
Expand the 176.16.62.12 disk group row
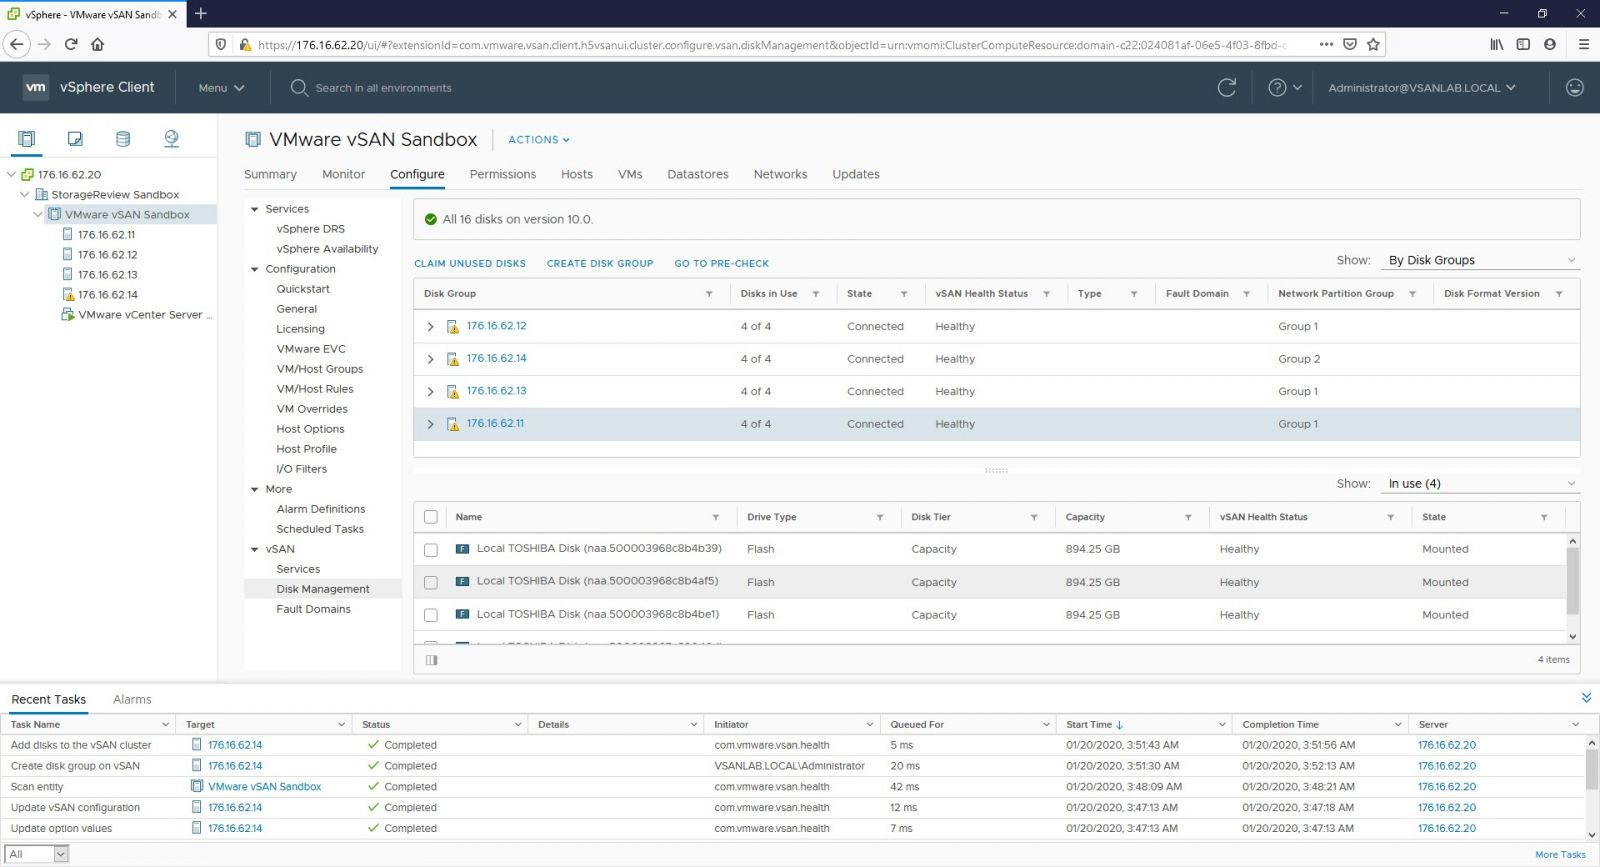click(x=431, y=327)
